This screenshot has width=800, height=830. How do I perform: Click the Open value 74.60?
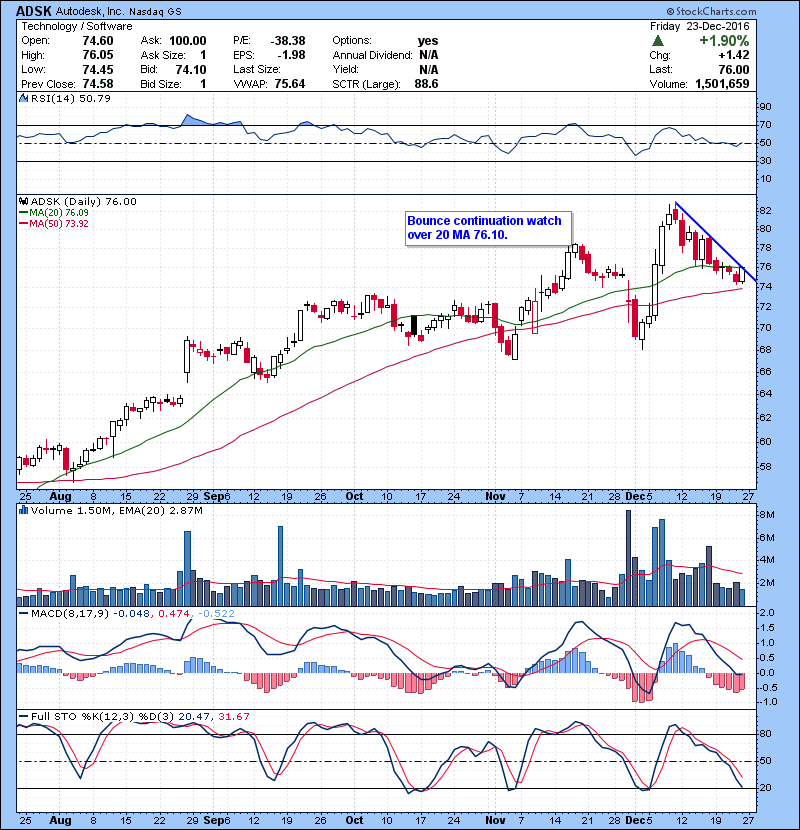[98, 41]
